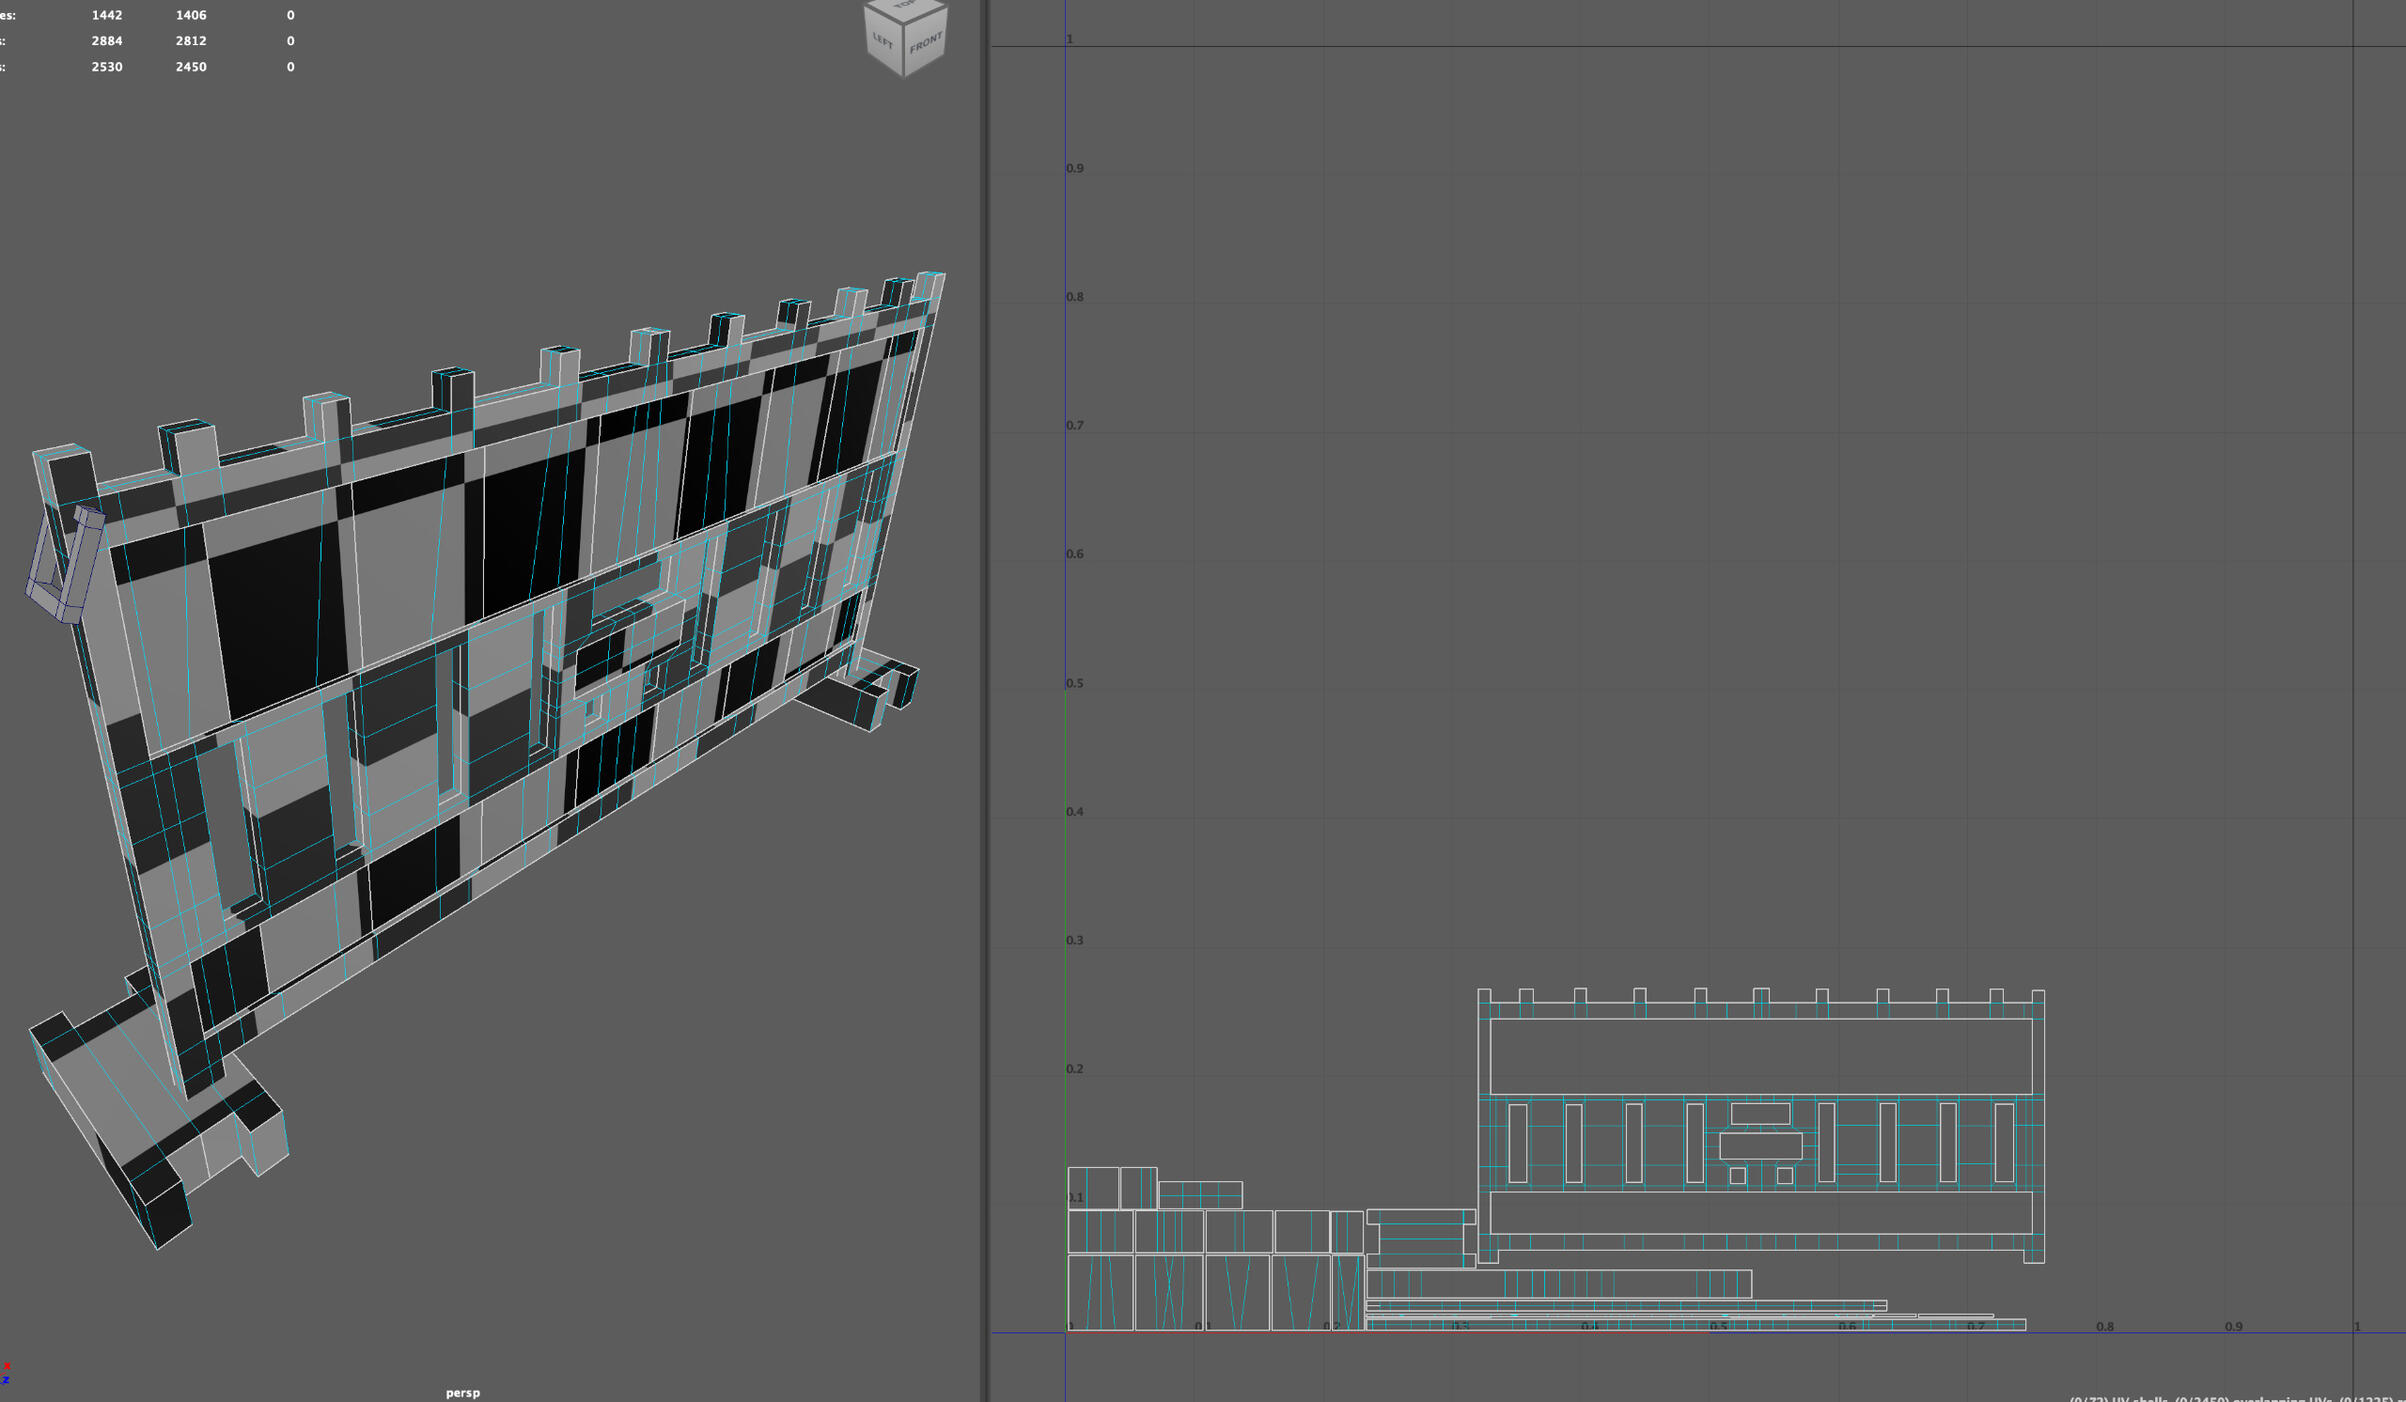This screenshot has width=2406, height=1402.
Task: Select the medium horizontal strip UV shell below the big shell
Action: [1558, 1283]
